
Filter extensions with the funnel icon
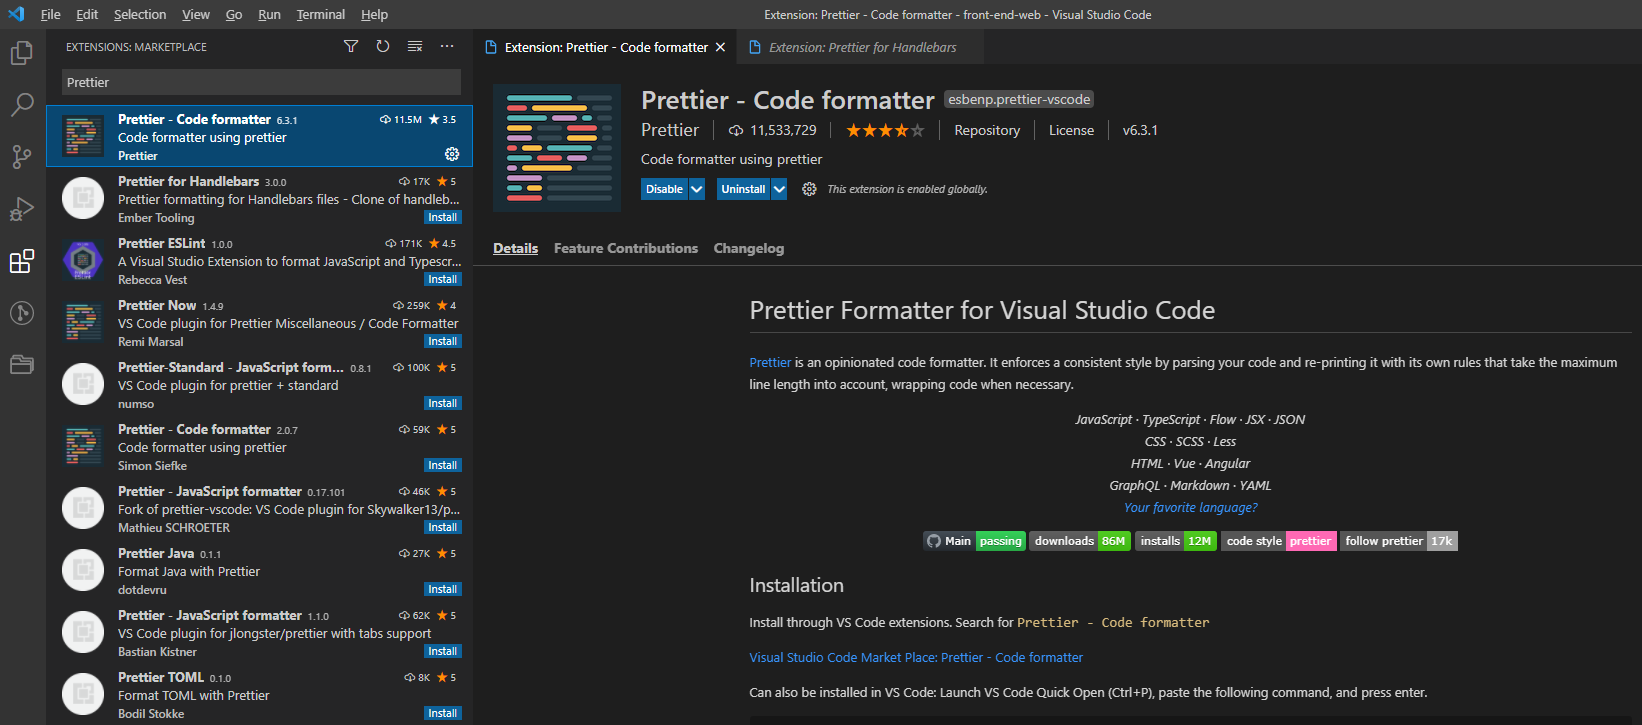(x=351, y=46)
